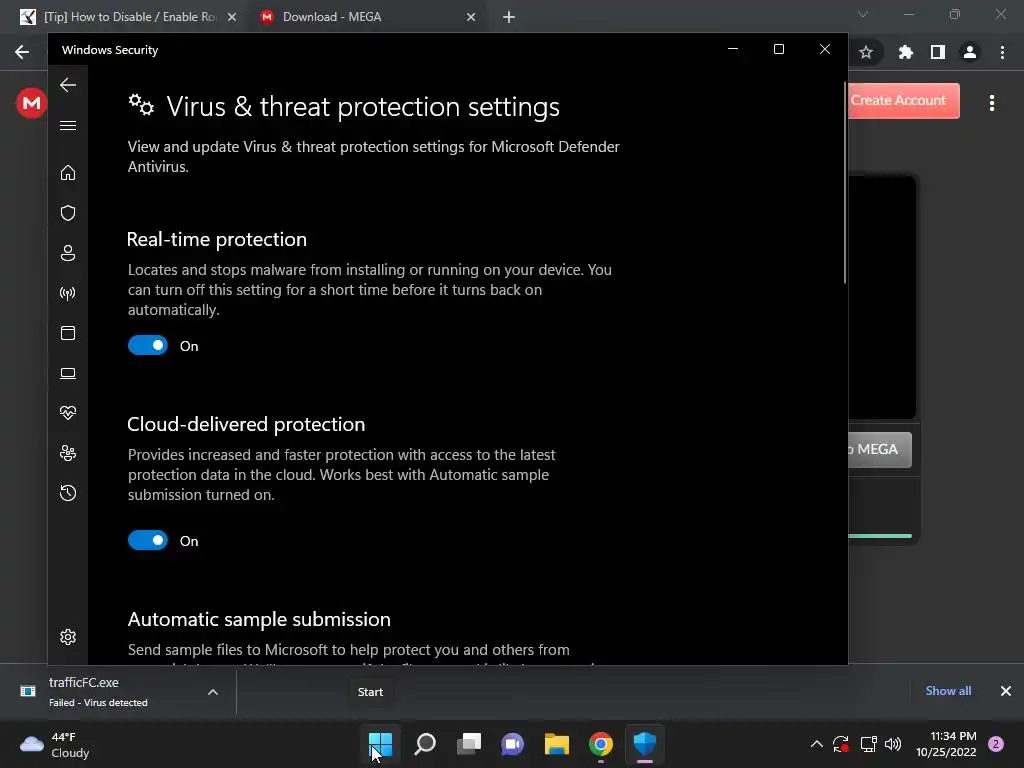Minimize the Windows Security window
Screen dimensions: 1024x768
[x=733, y=49]
